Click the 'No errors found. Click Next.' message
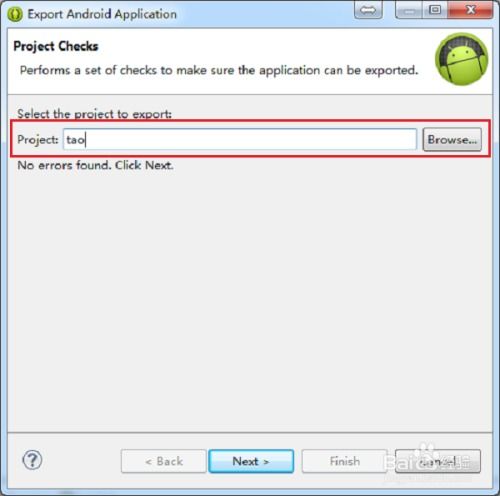 [95, 165]
